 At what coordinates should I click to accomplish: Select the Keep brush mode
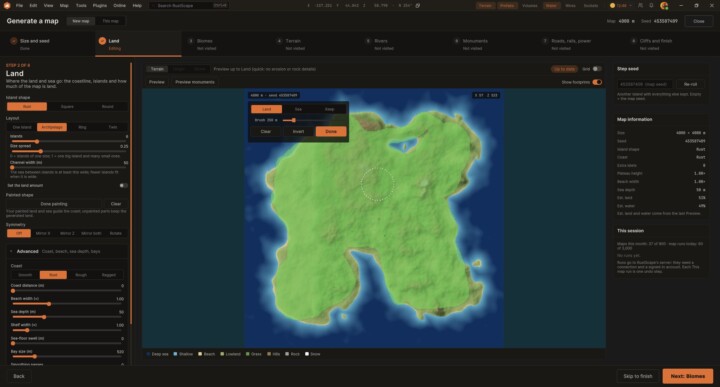pyautogui.click(x=329, y=109)
